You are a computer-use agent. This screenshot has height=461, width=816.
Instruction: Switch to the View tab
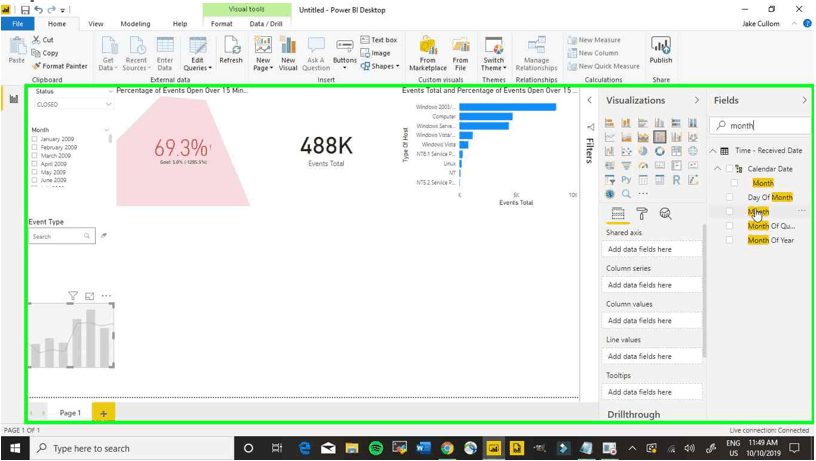96,23
